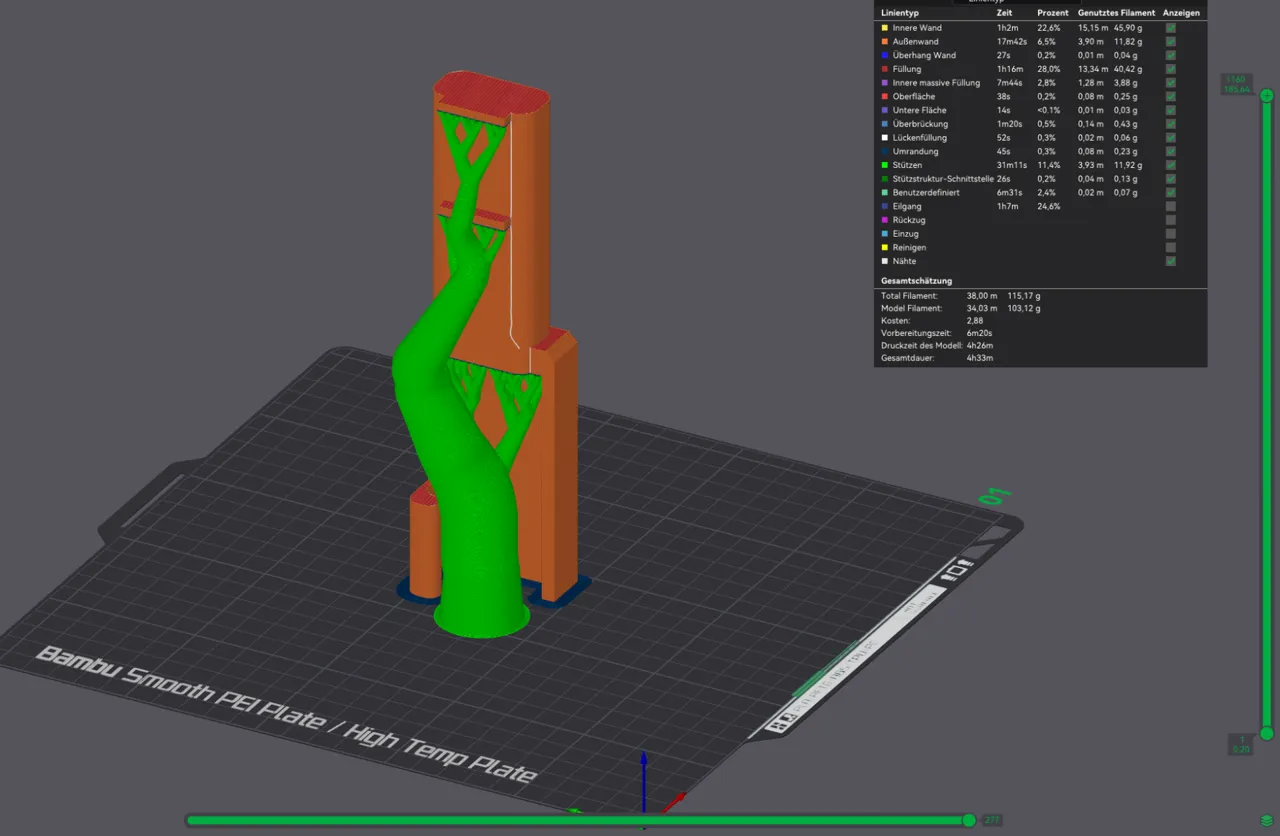Click the Füllung time value 1h16m
1280x836 pixels.
click(1009, 69)
